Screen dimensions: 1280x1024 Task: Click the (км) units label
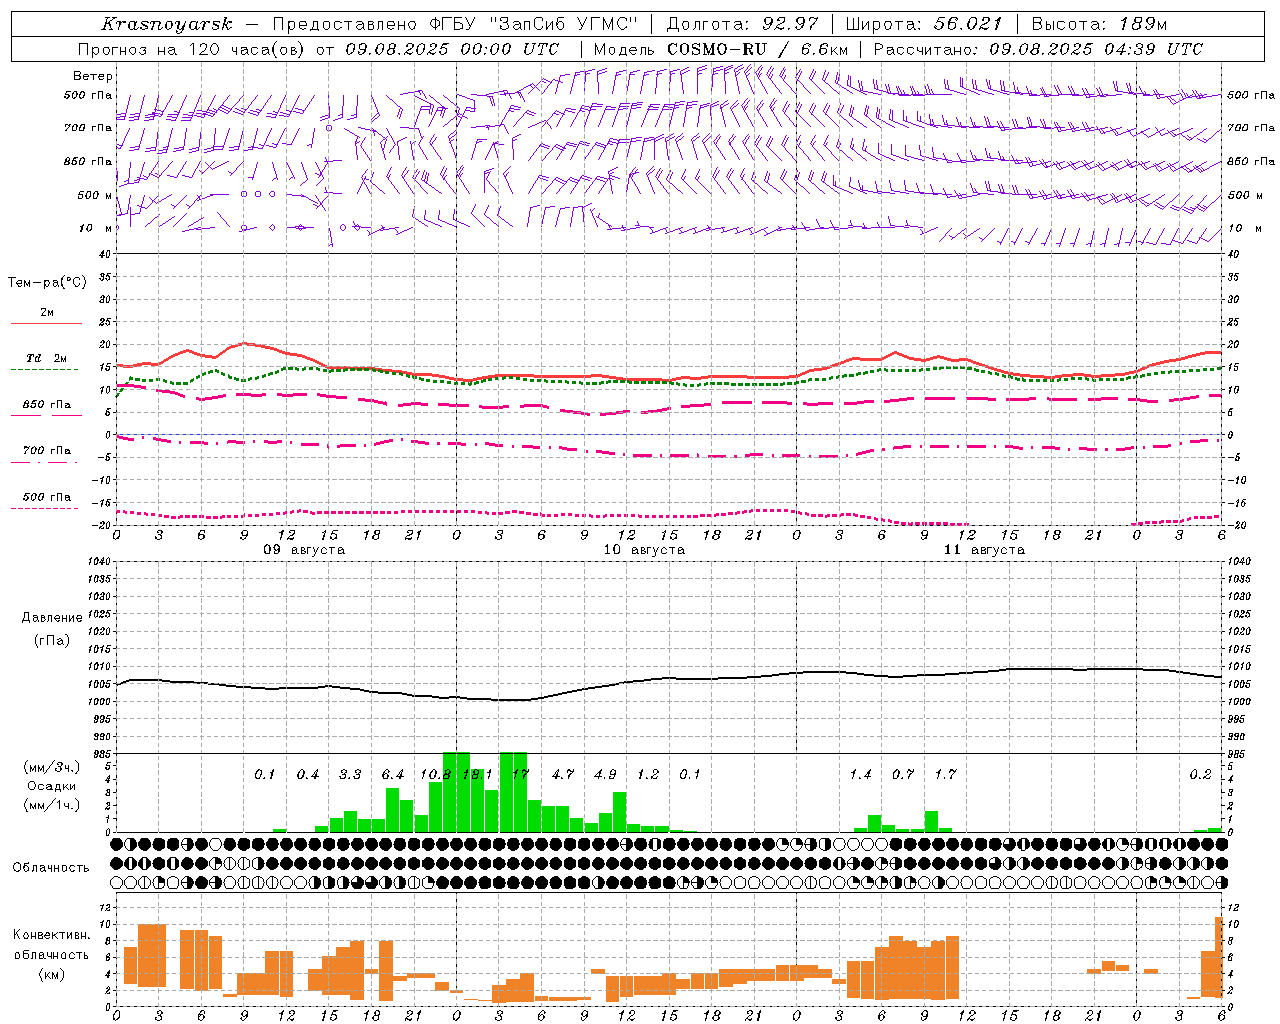[51, 974]
